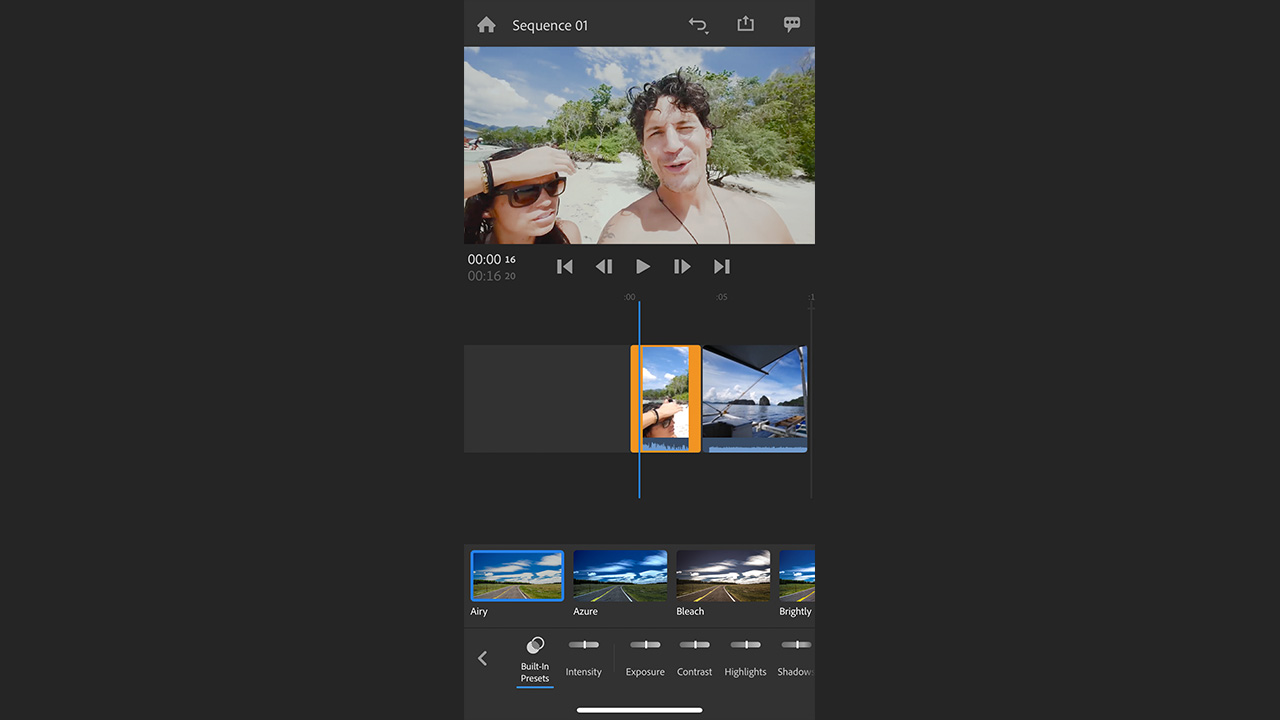Open the feedback comment icon
This screenshot has width=1280, height=720.
coord(792,23)
